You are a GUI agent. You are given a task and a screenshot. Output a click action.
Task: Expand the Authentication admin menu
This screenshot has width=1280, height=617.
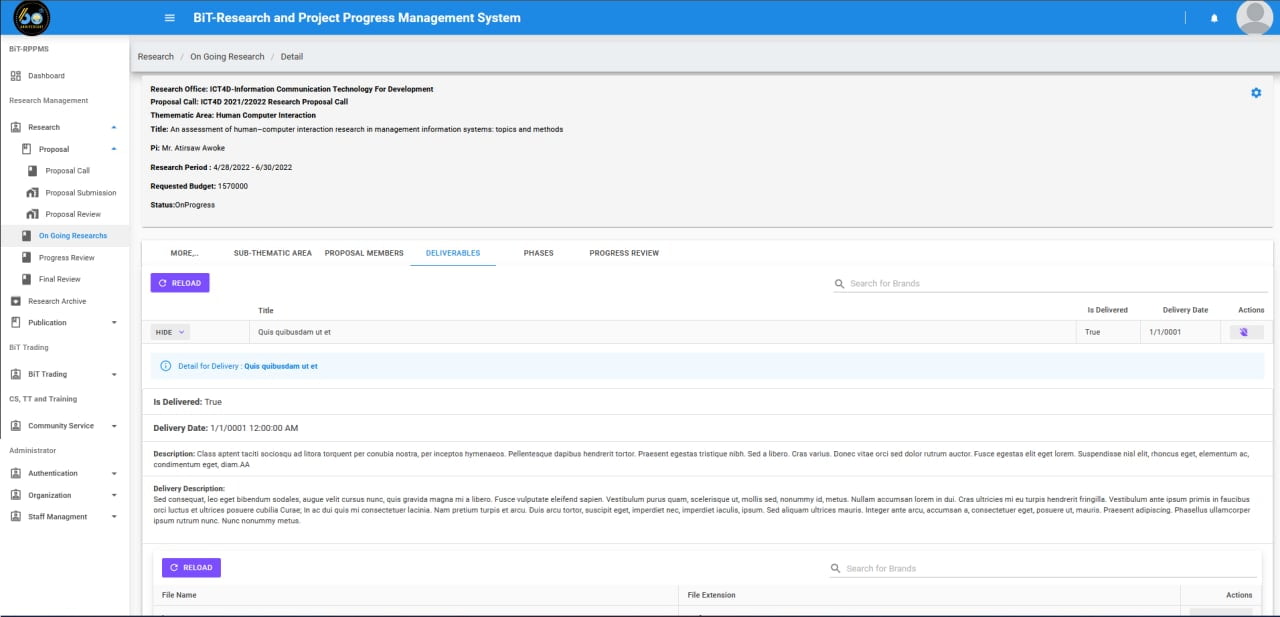(x=113, y=474)
